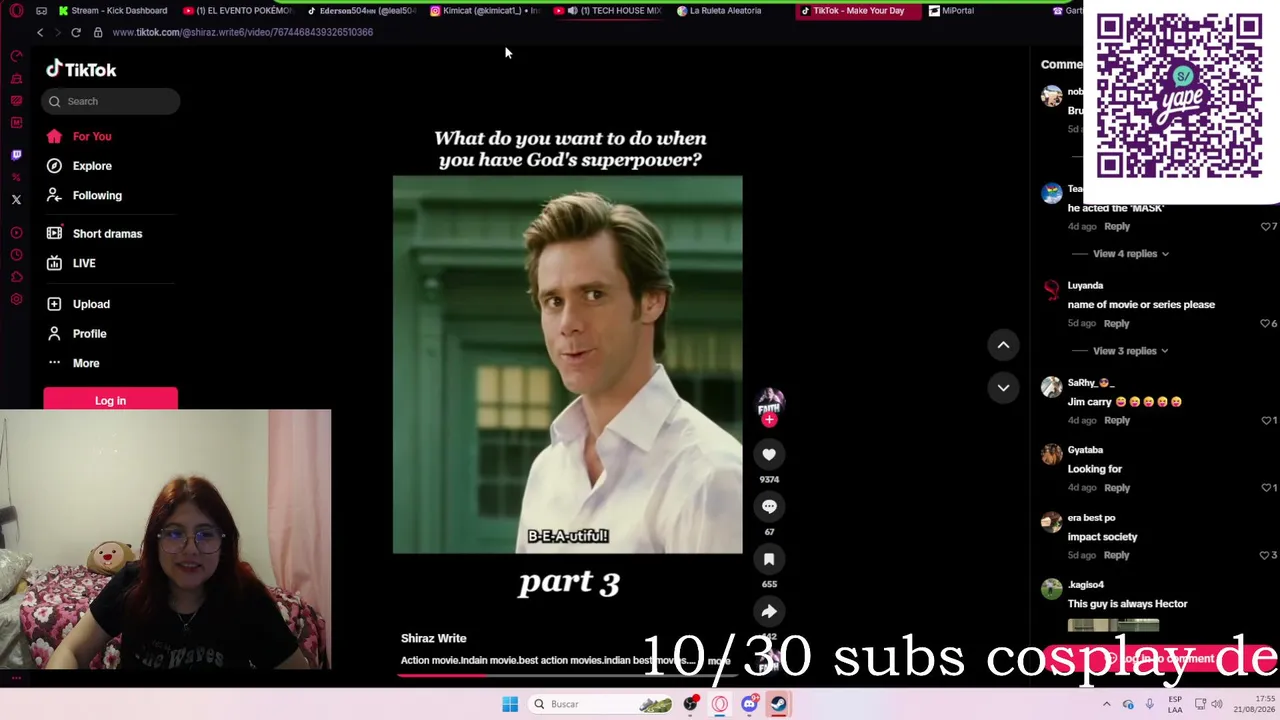The image size is (1280, 720).
Task: Open the LIVE section
Action: pyautogui.click(x=84, y=263)
